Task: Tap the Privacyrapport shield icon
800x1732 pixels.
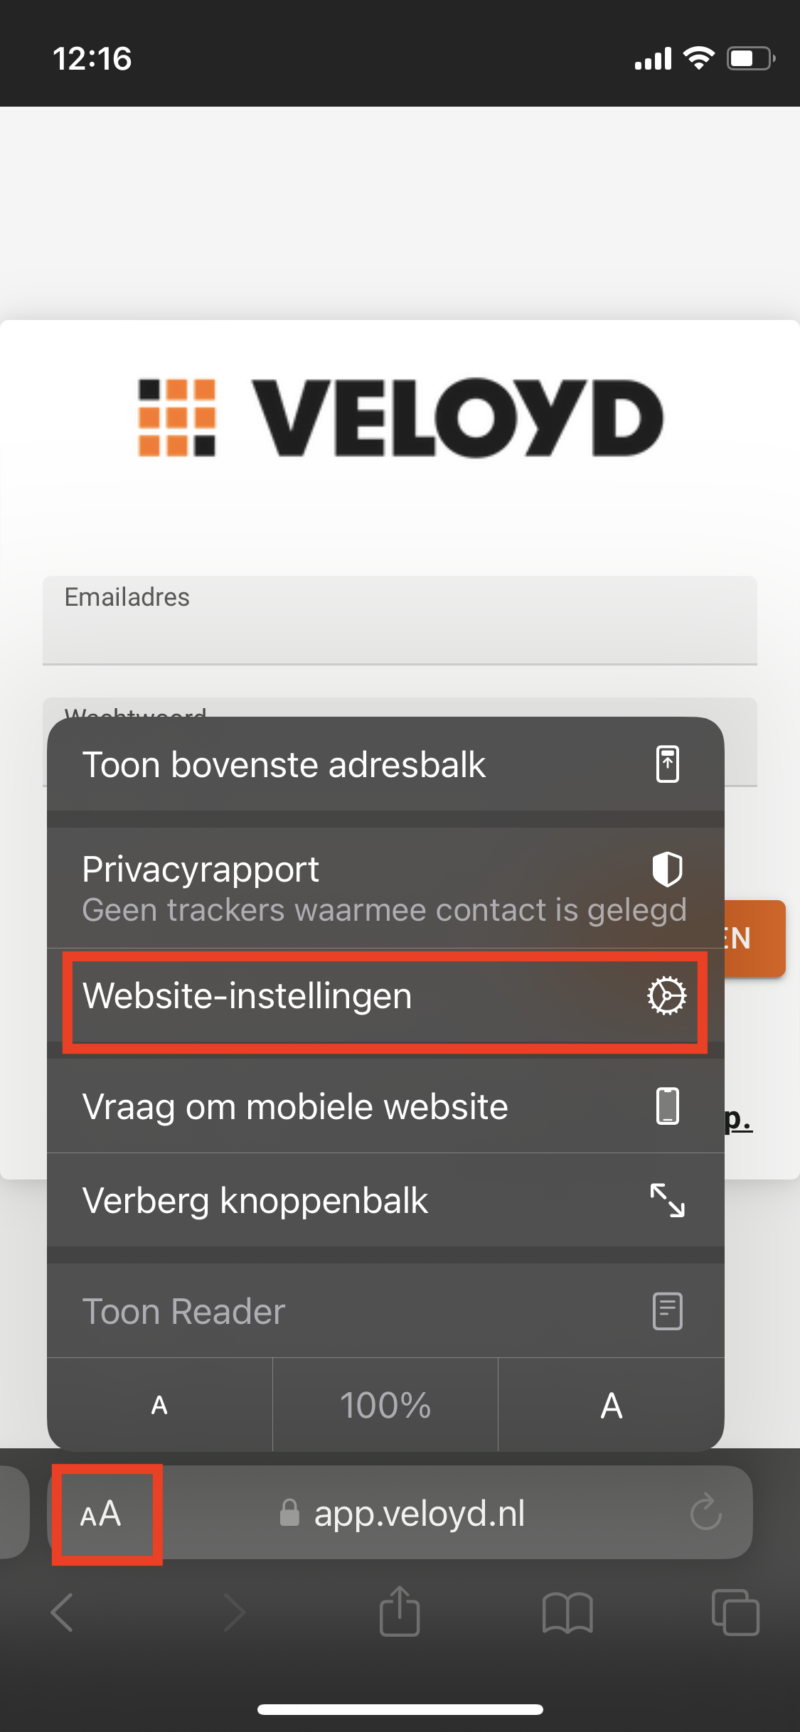Action: click(x=668, y=869)
